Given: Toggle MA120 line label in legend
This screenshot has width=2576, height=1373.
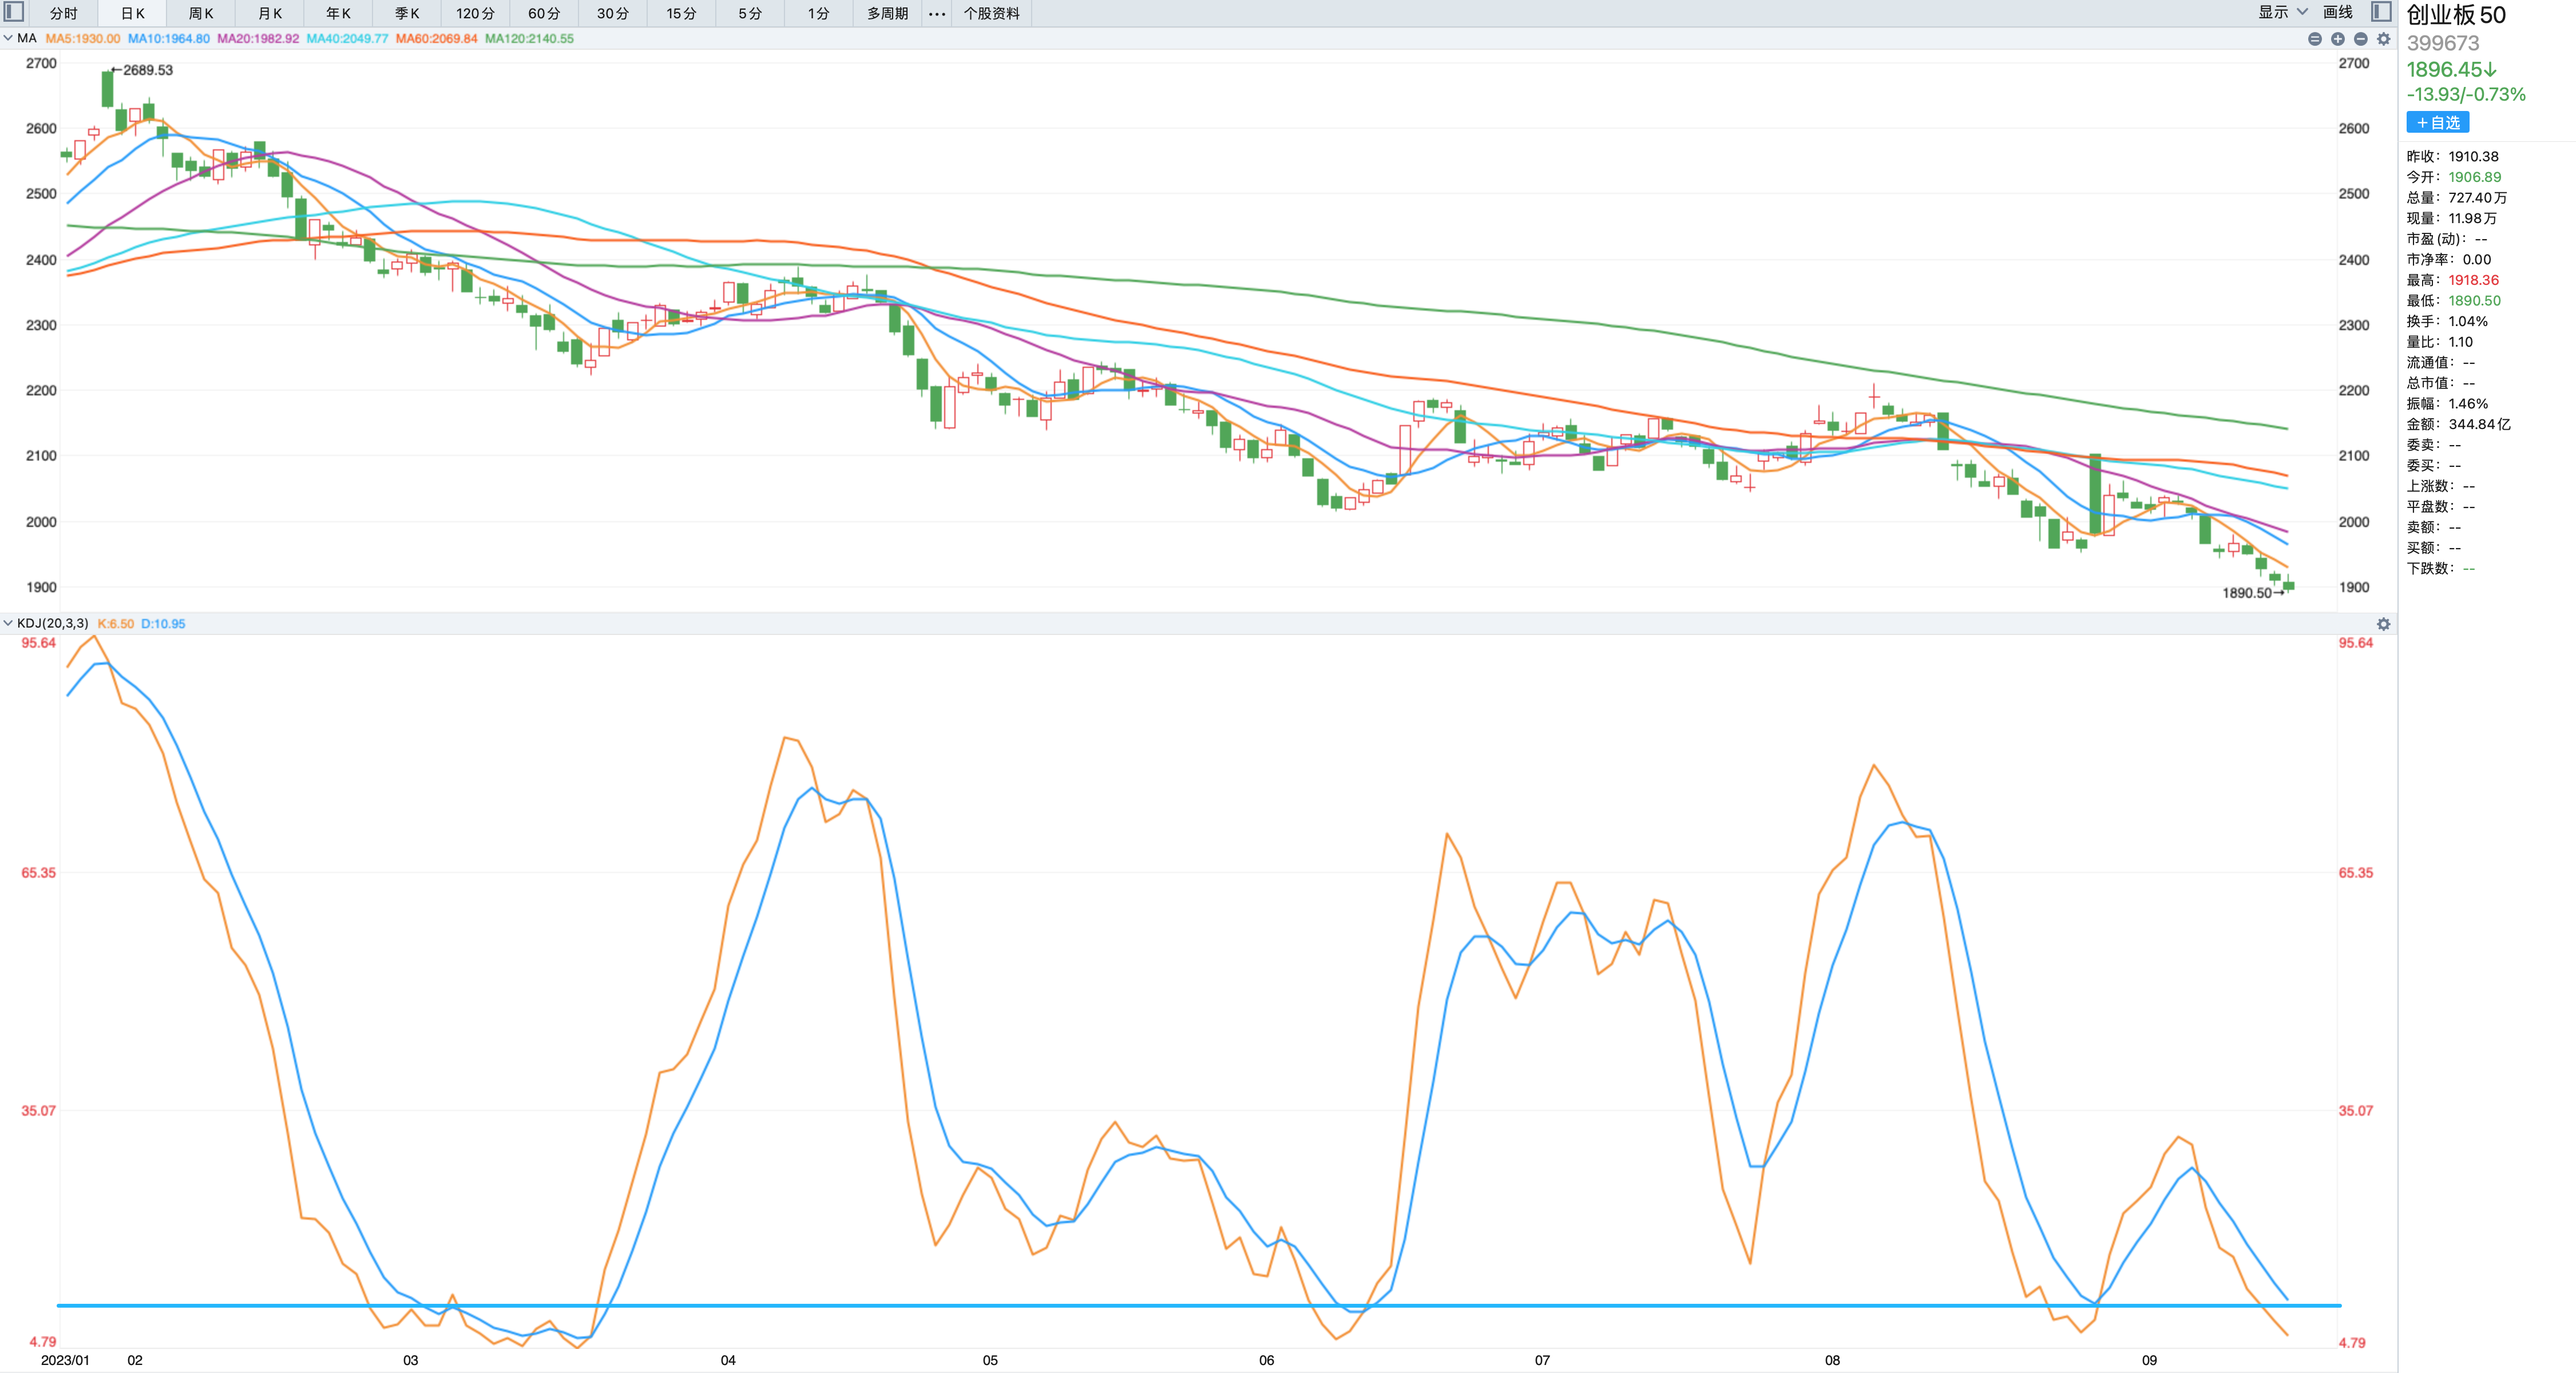Looking at the screenshot, I should point(529,38).
